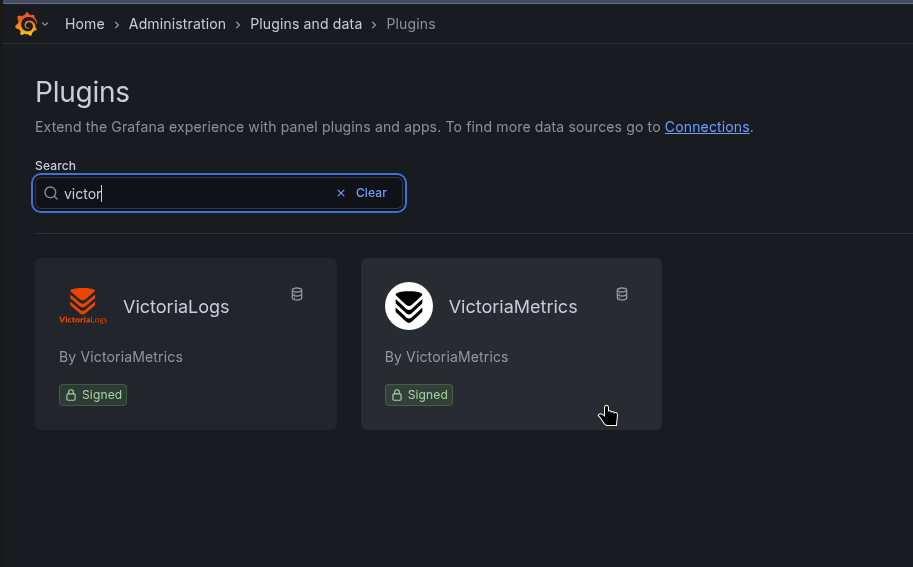Click the X icon in the search field
This screenshot has height=567, width=913.
(341, 193)
